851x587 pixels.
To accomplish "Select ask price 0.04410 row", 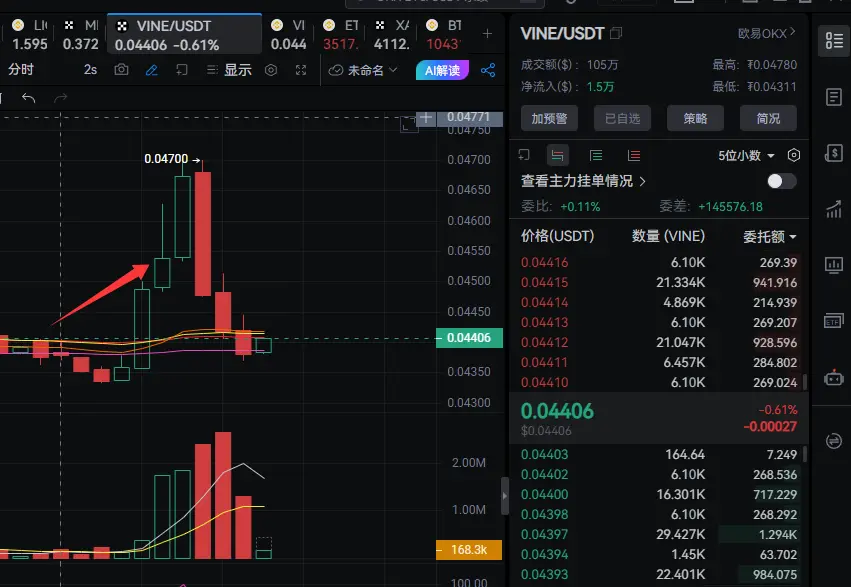I will coord(659,382).
